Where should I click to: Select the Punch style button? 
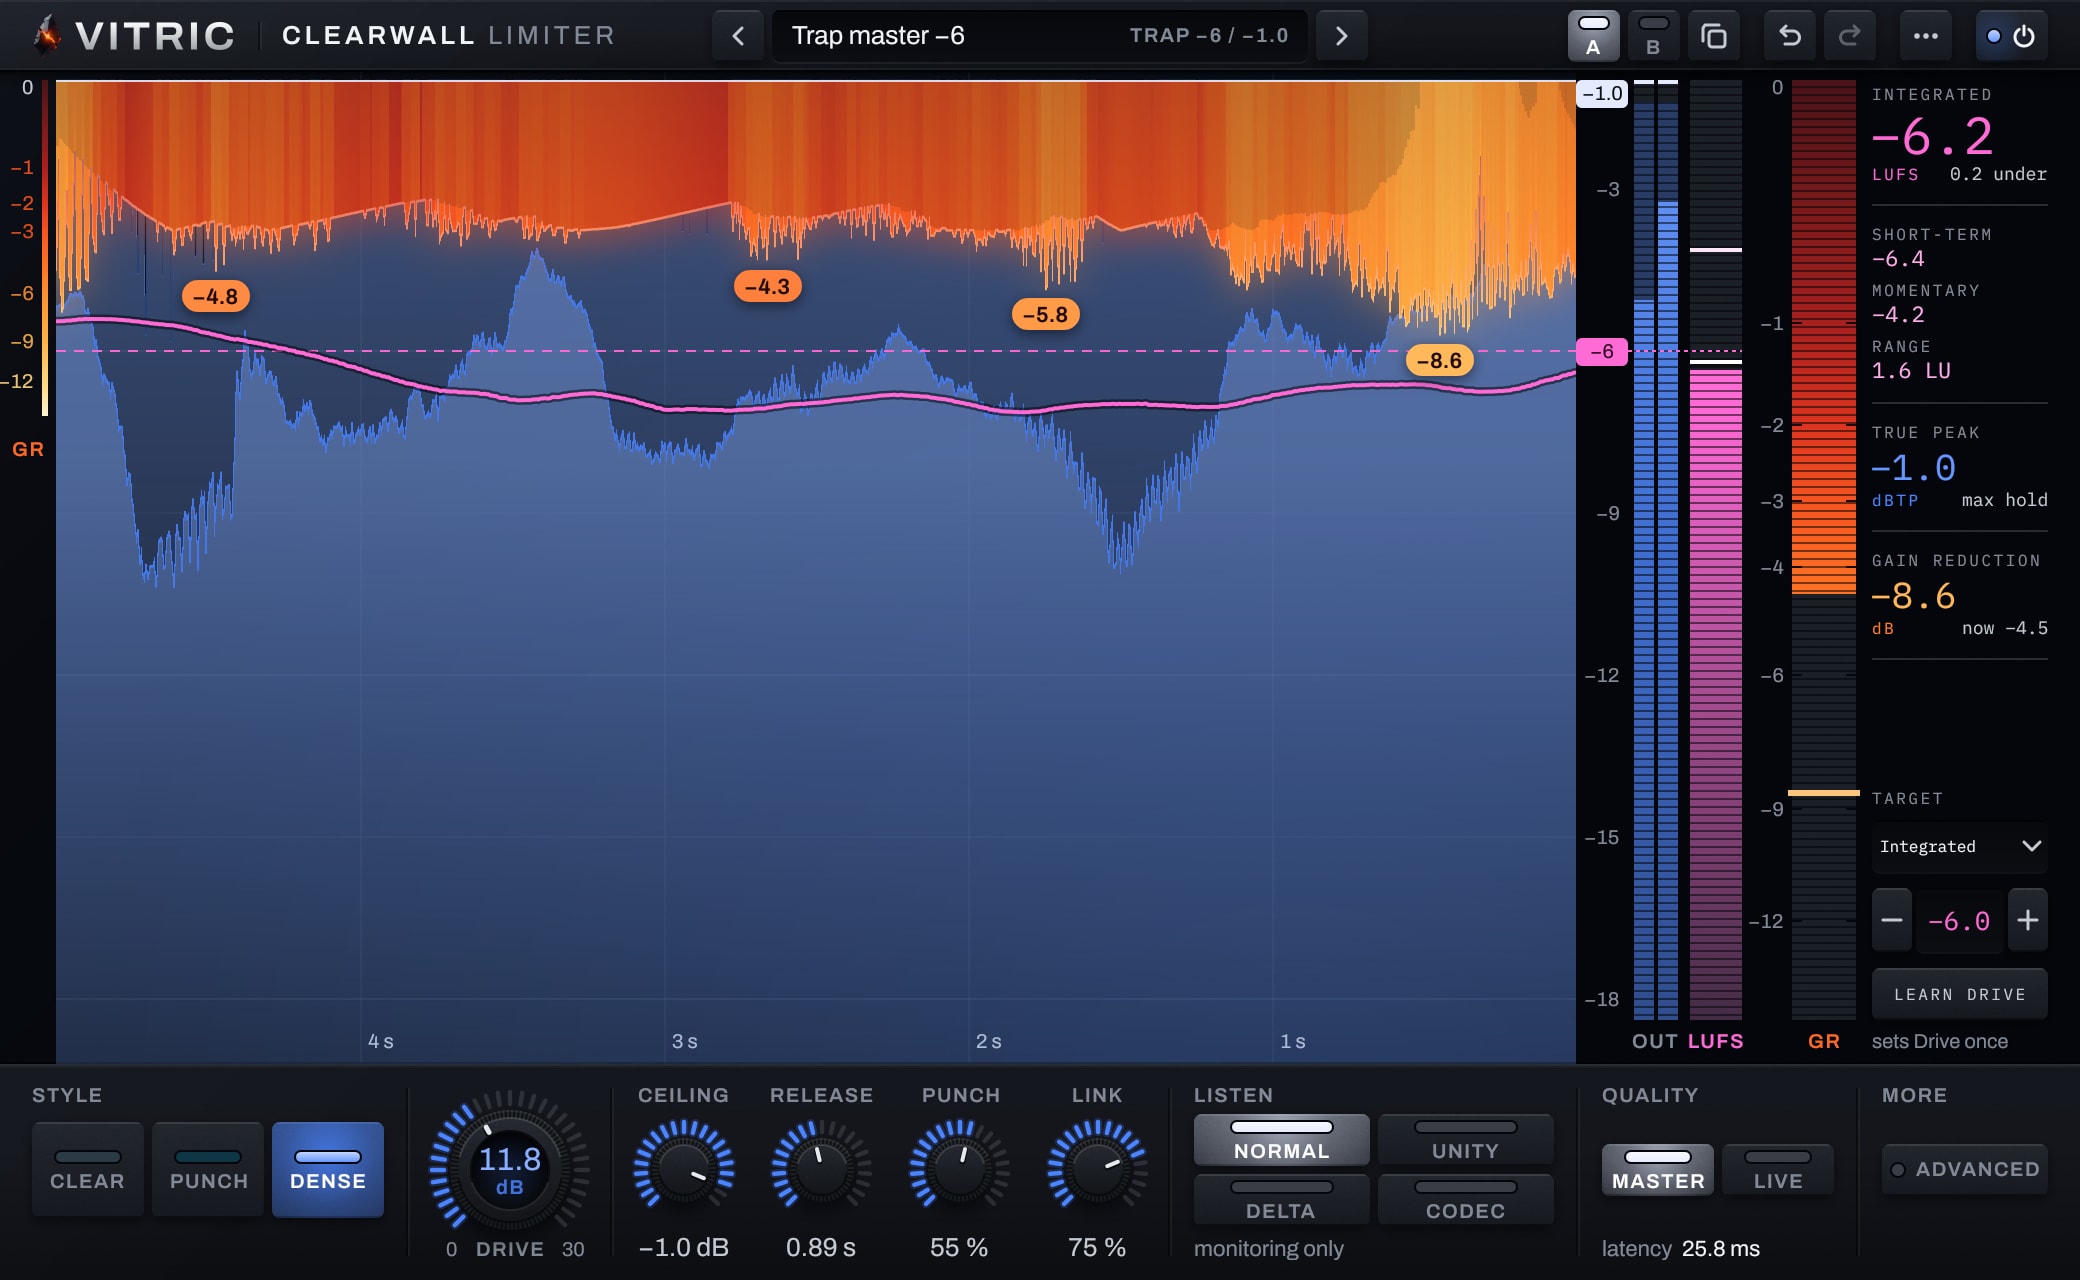coord(208,1169)
